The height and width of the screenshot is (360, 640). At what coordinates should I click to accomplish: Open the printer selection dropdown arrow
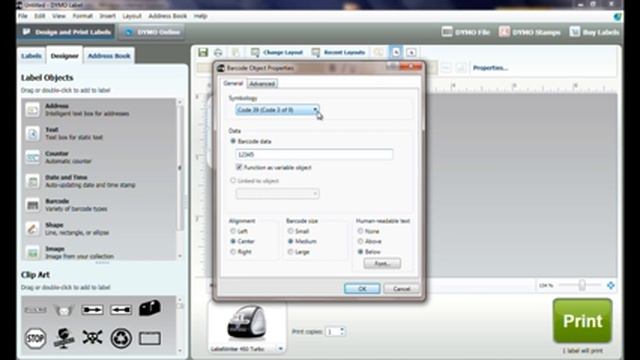(280, 349)
